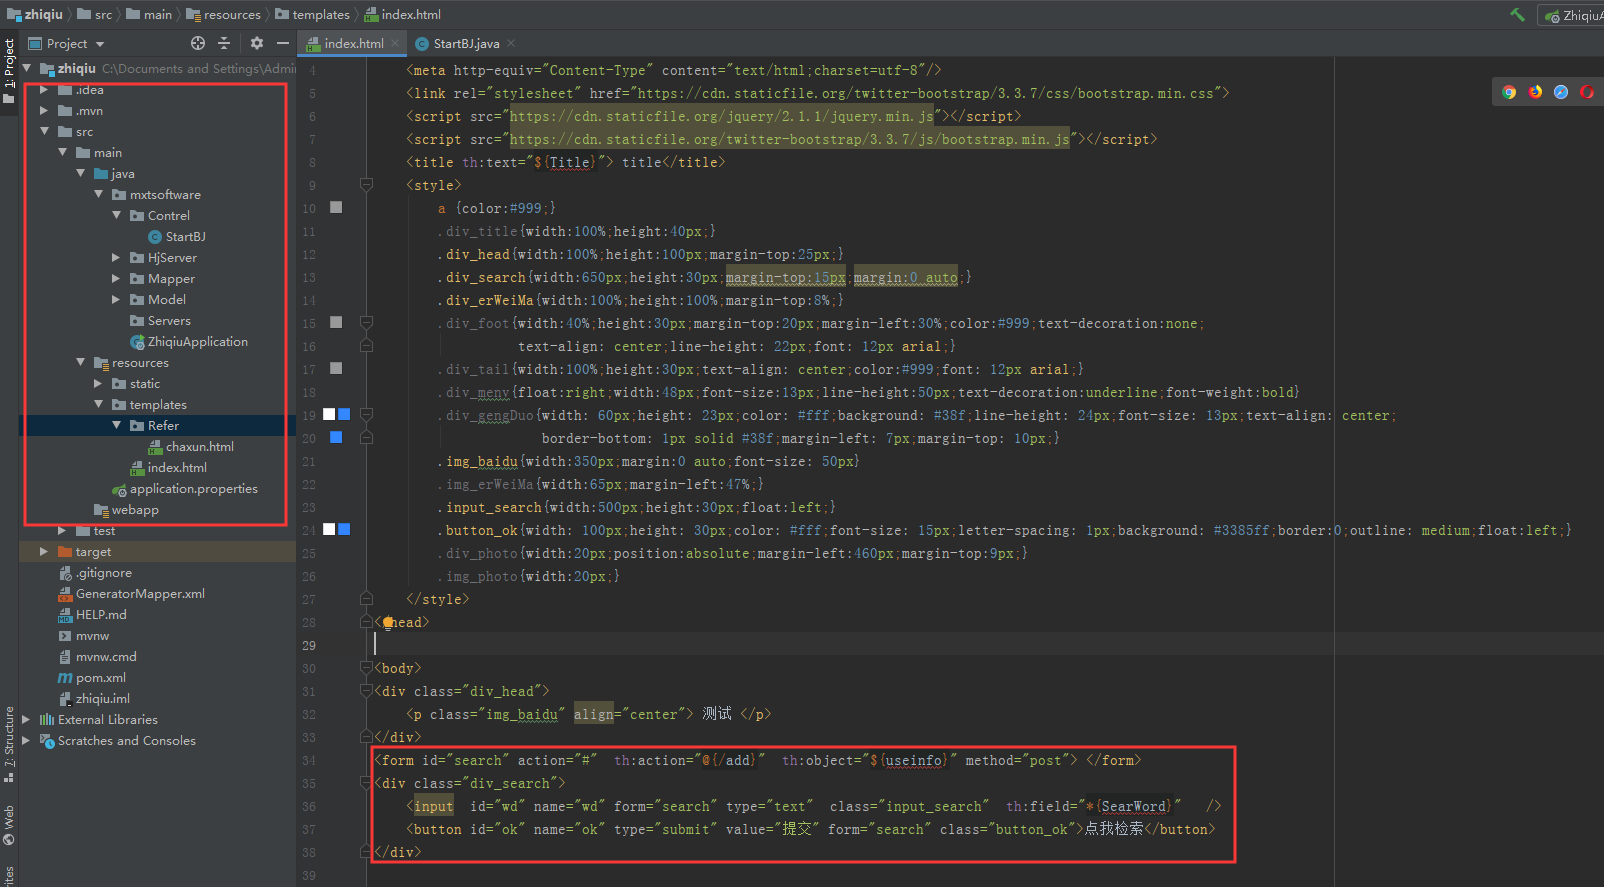Expand the Mapper package
Image resolution: width=1604 pixels, height=887 pixels.
116,278
